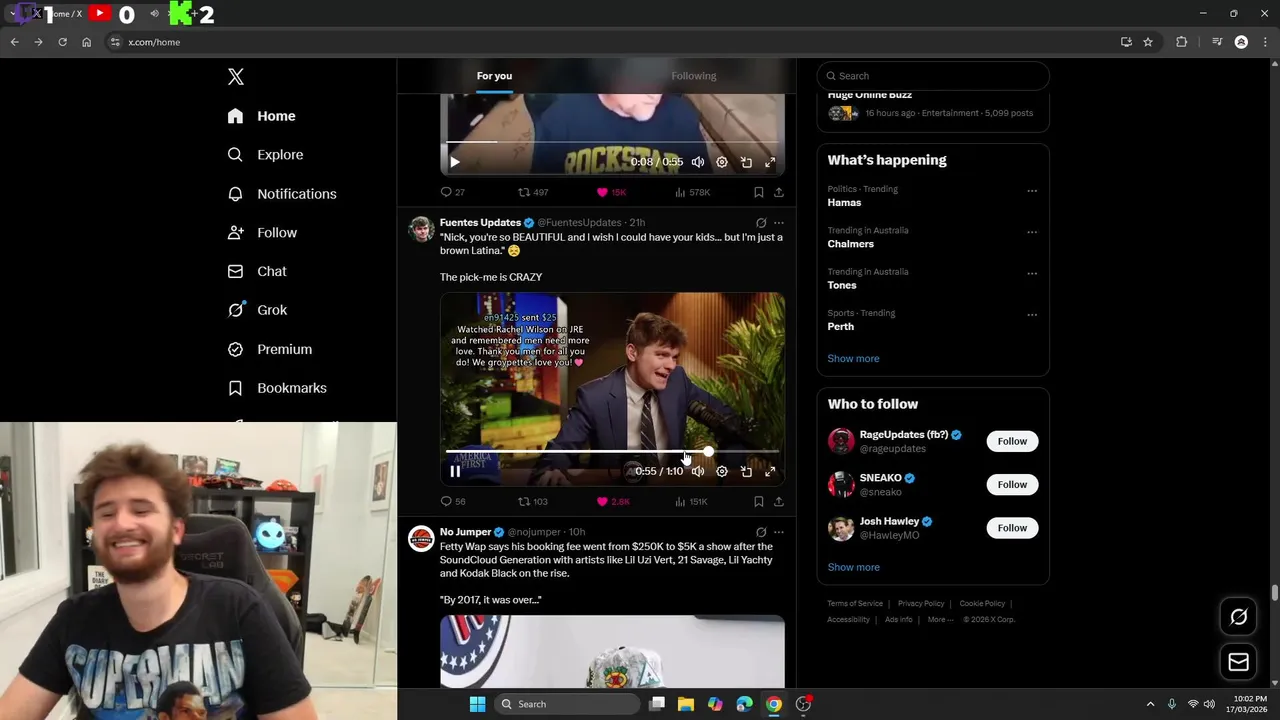Follow SNEAKO
Viewport: 1280px width, 720px height.
click(1012, 485)
